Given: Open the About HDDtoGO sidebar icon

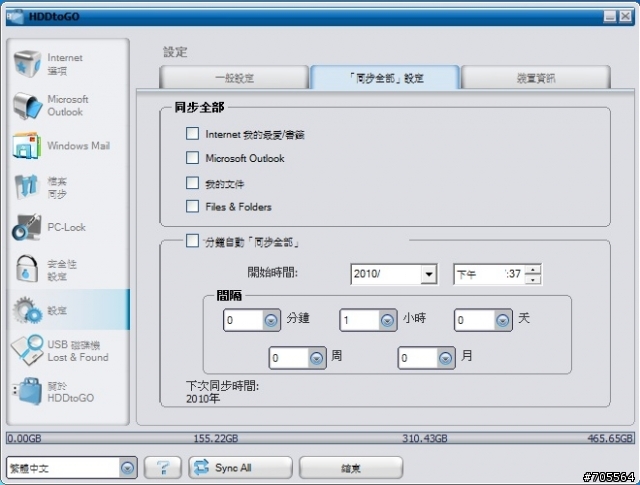Looking at the screenshot, I should point(27,391).
